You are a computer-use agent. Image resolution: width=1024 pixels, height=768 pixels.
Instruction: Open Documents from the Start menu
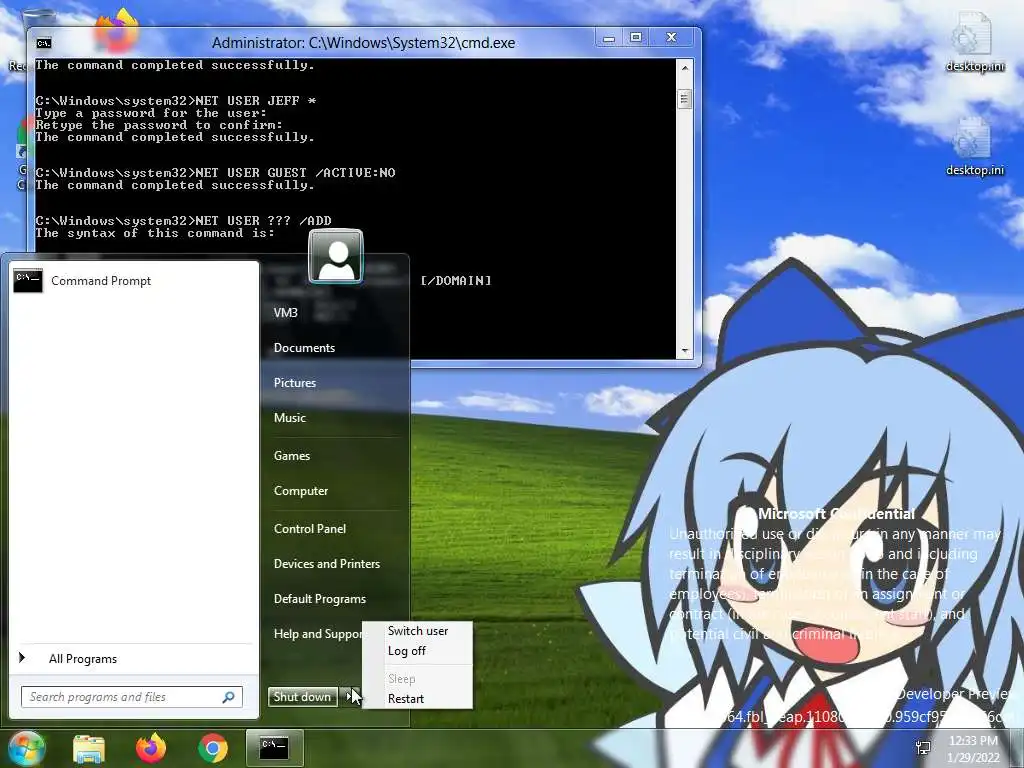(x=304, y=348)
